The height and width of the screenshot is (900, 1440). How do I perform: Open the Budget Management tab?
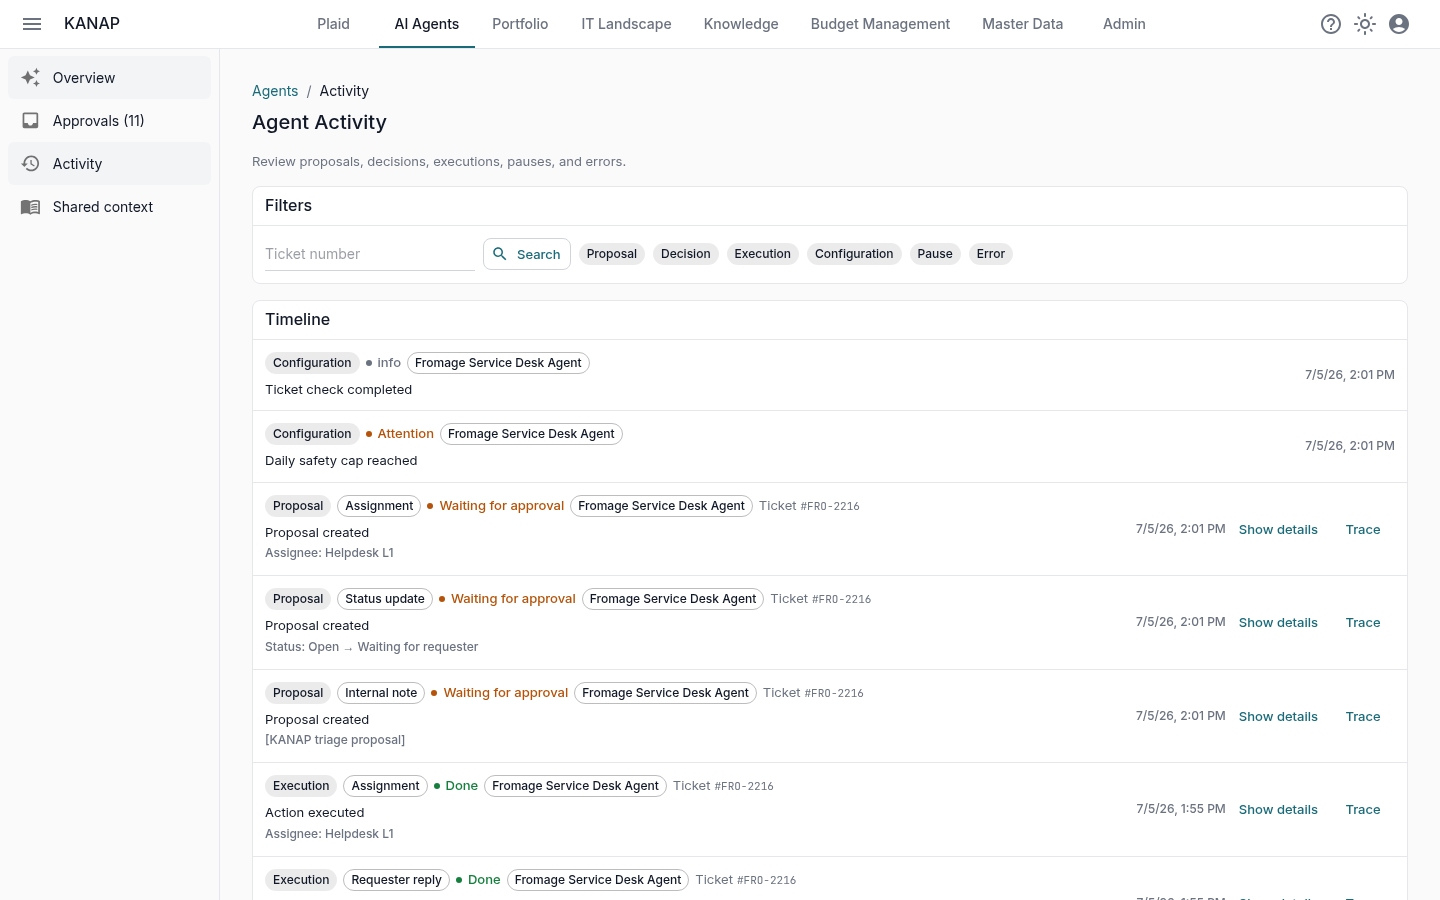click(x=880, y=24)
